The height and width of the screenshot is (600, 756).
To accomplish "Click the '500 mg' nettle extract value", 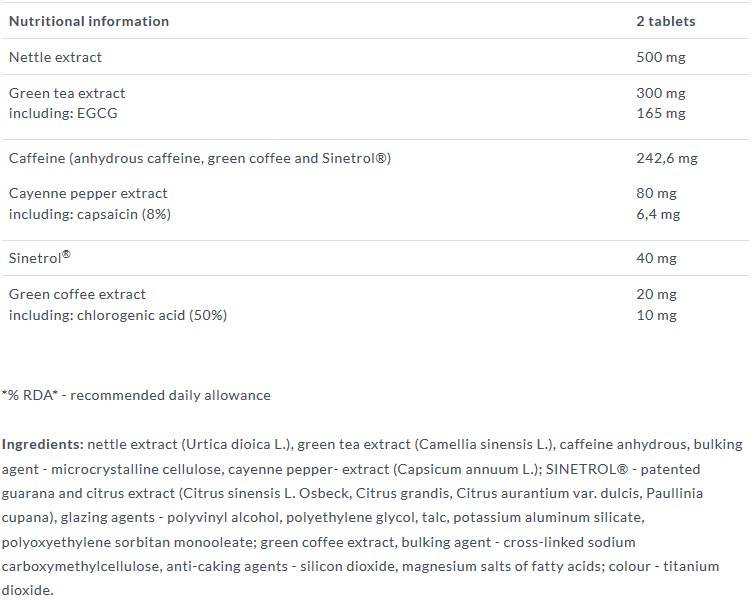I will coord(661,57).
